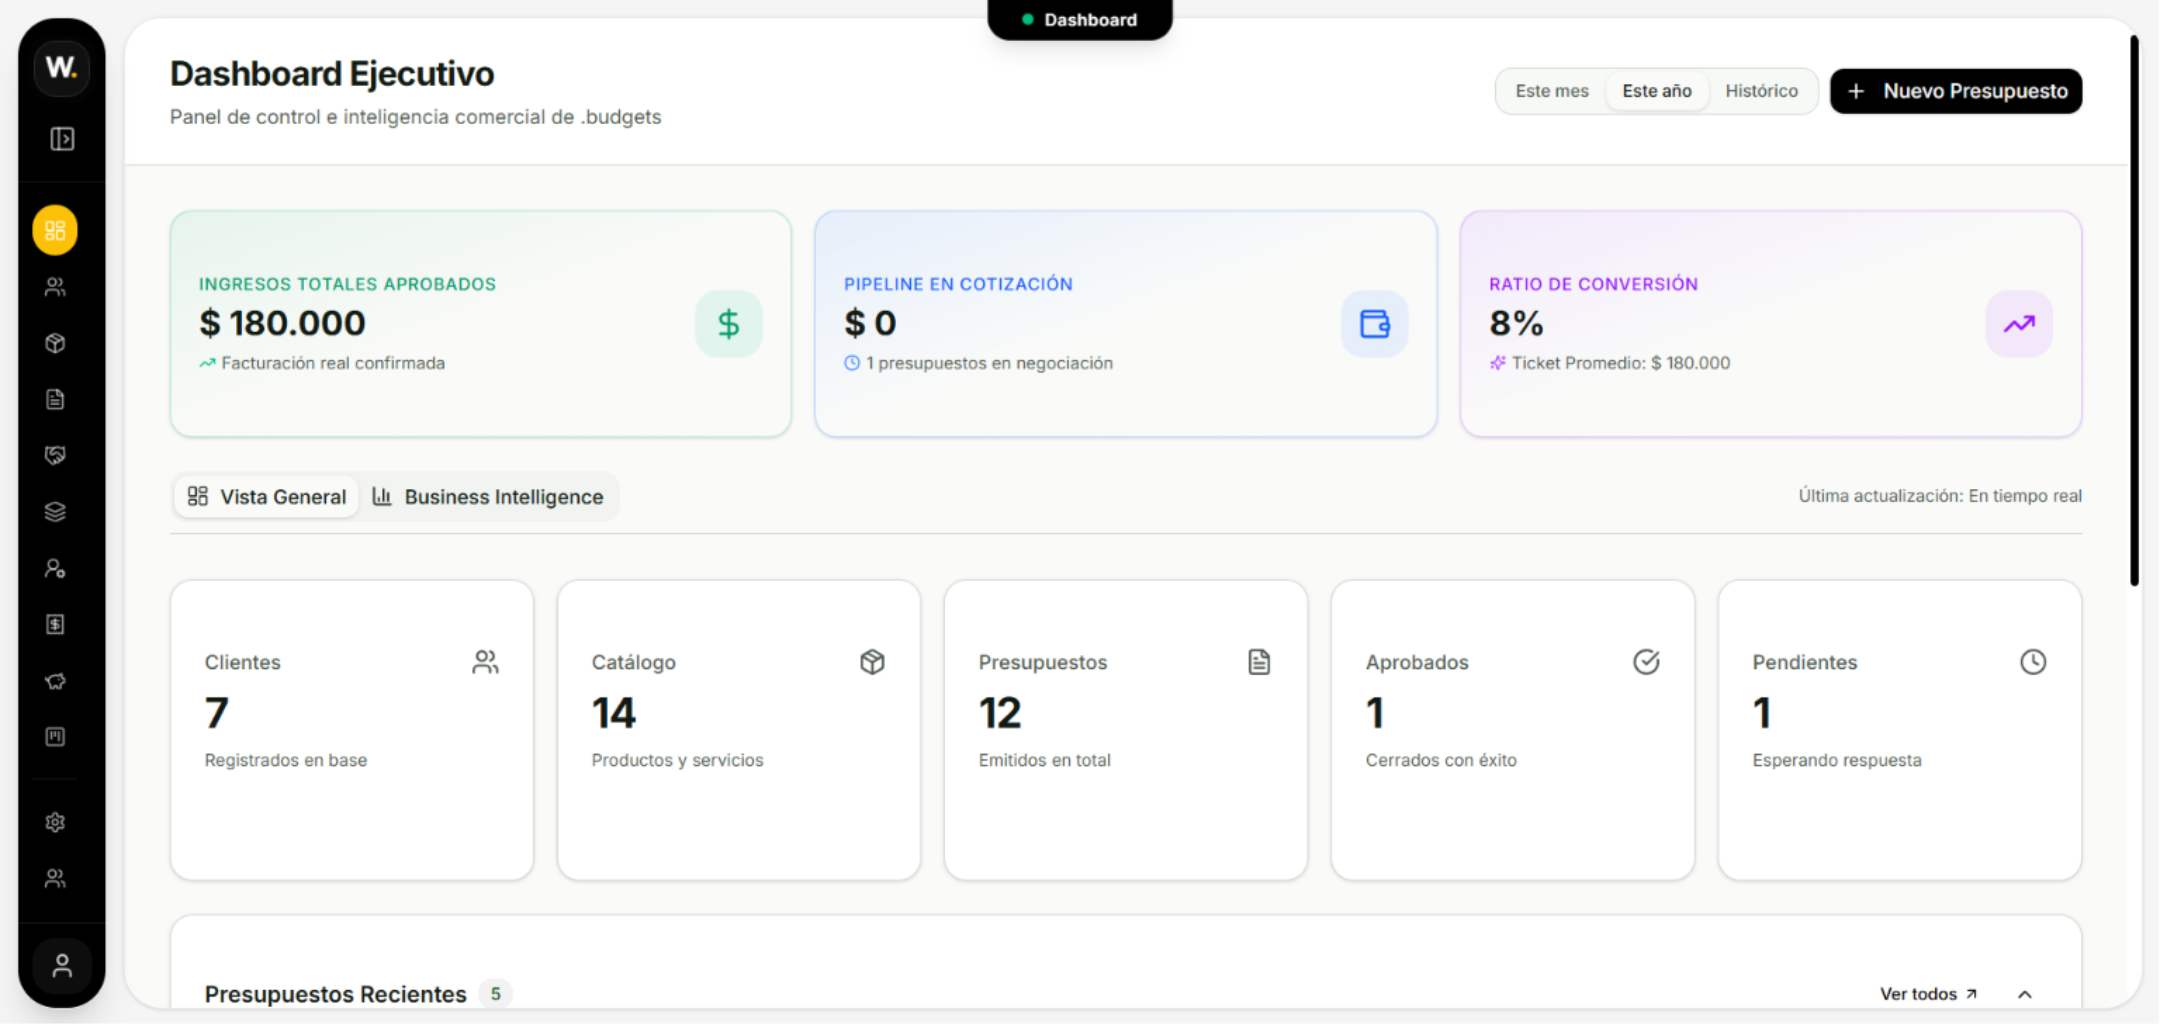Click the '$ 180.000' income value
Screen dimensions: 2160x1025
pyautogui.click(x=282, y=323)
